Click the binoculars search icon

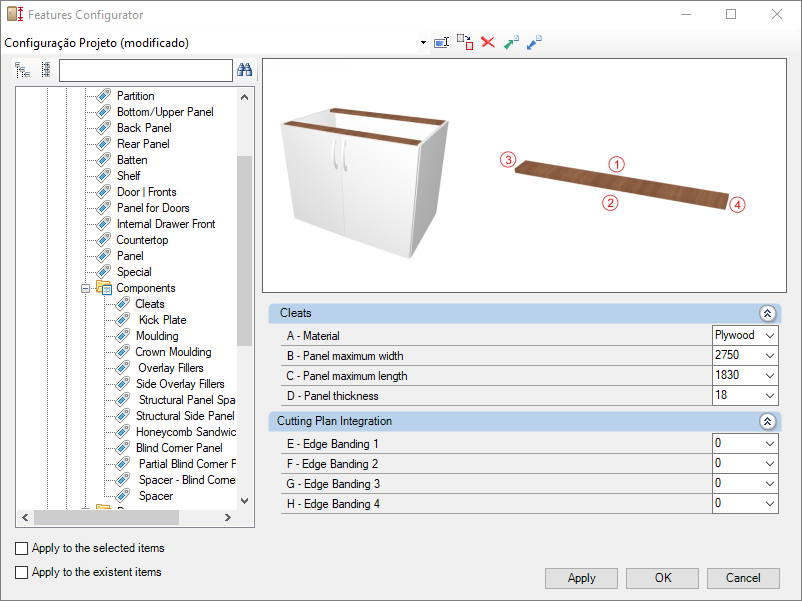[x=244, y=70]
